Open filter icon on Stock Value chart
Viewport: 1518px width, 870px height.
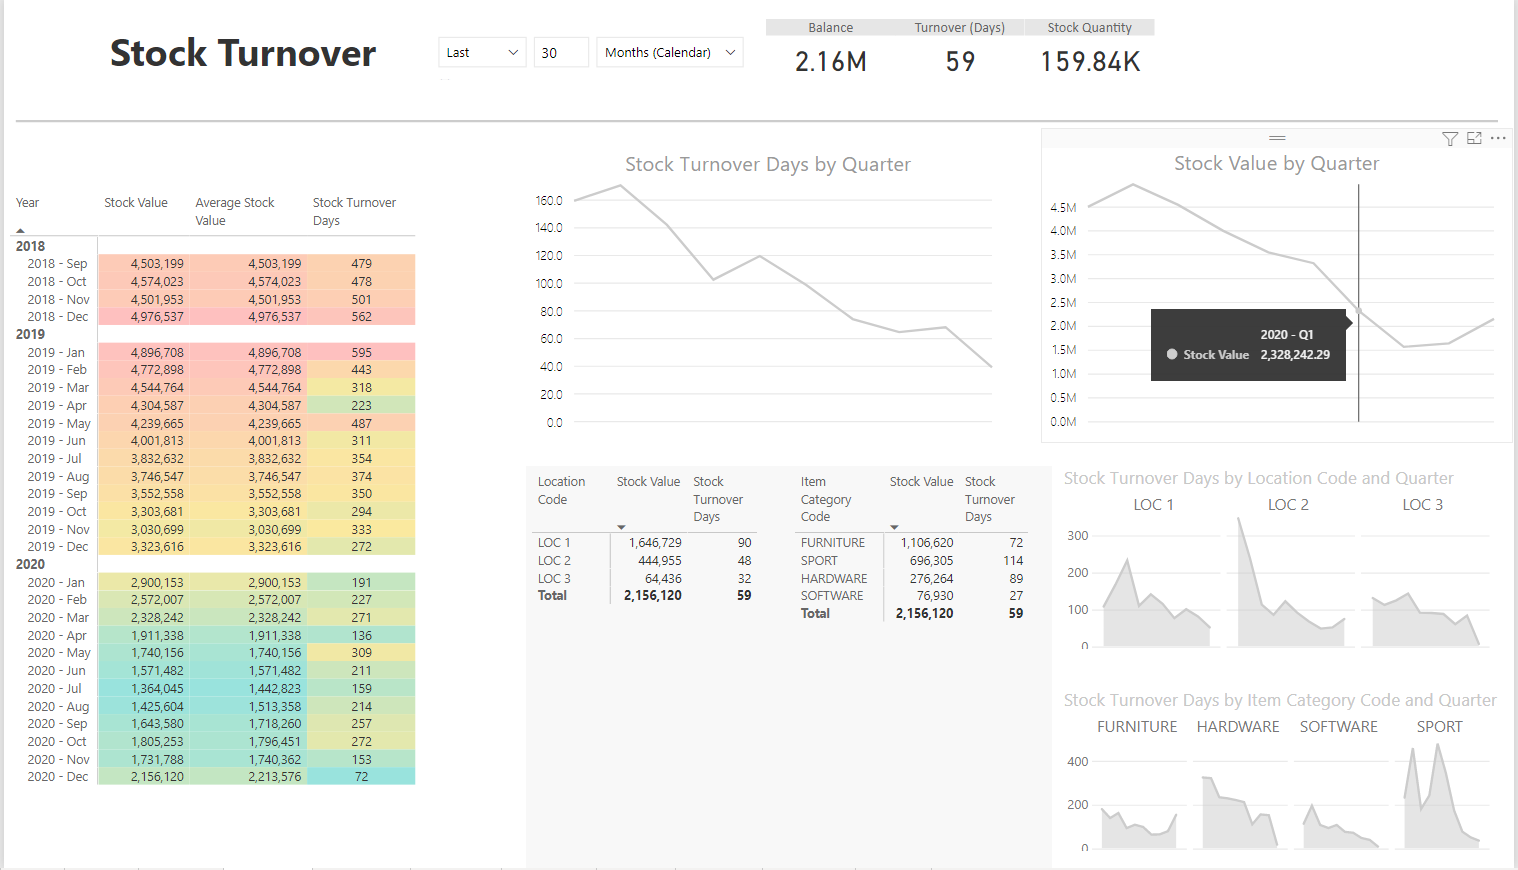[x=1450, y=139]
